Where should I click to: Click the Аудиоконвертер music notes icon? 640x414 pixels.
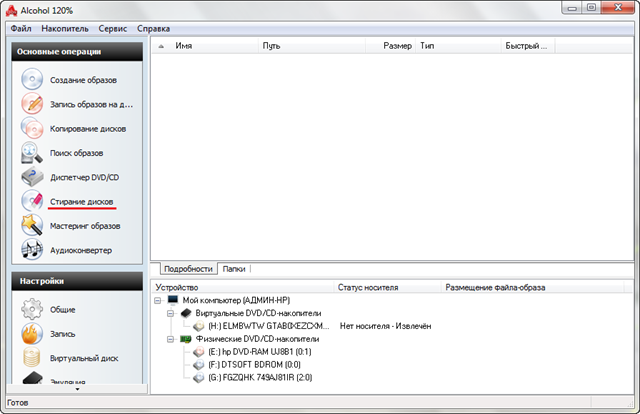(32, 249)
